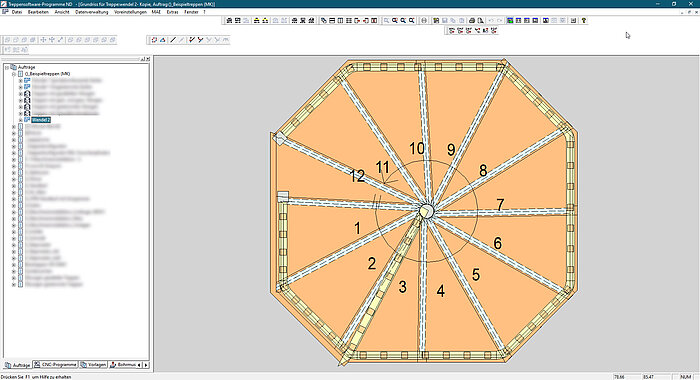Click the redo arrow in the toolbar
This screenshot has width=700, height=380.
coord(500,21)
